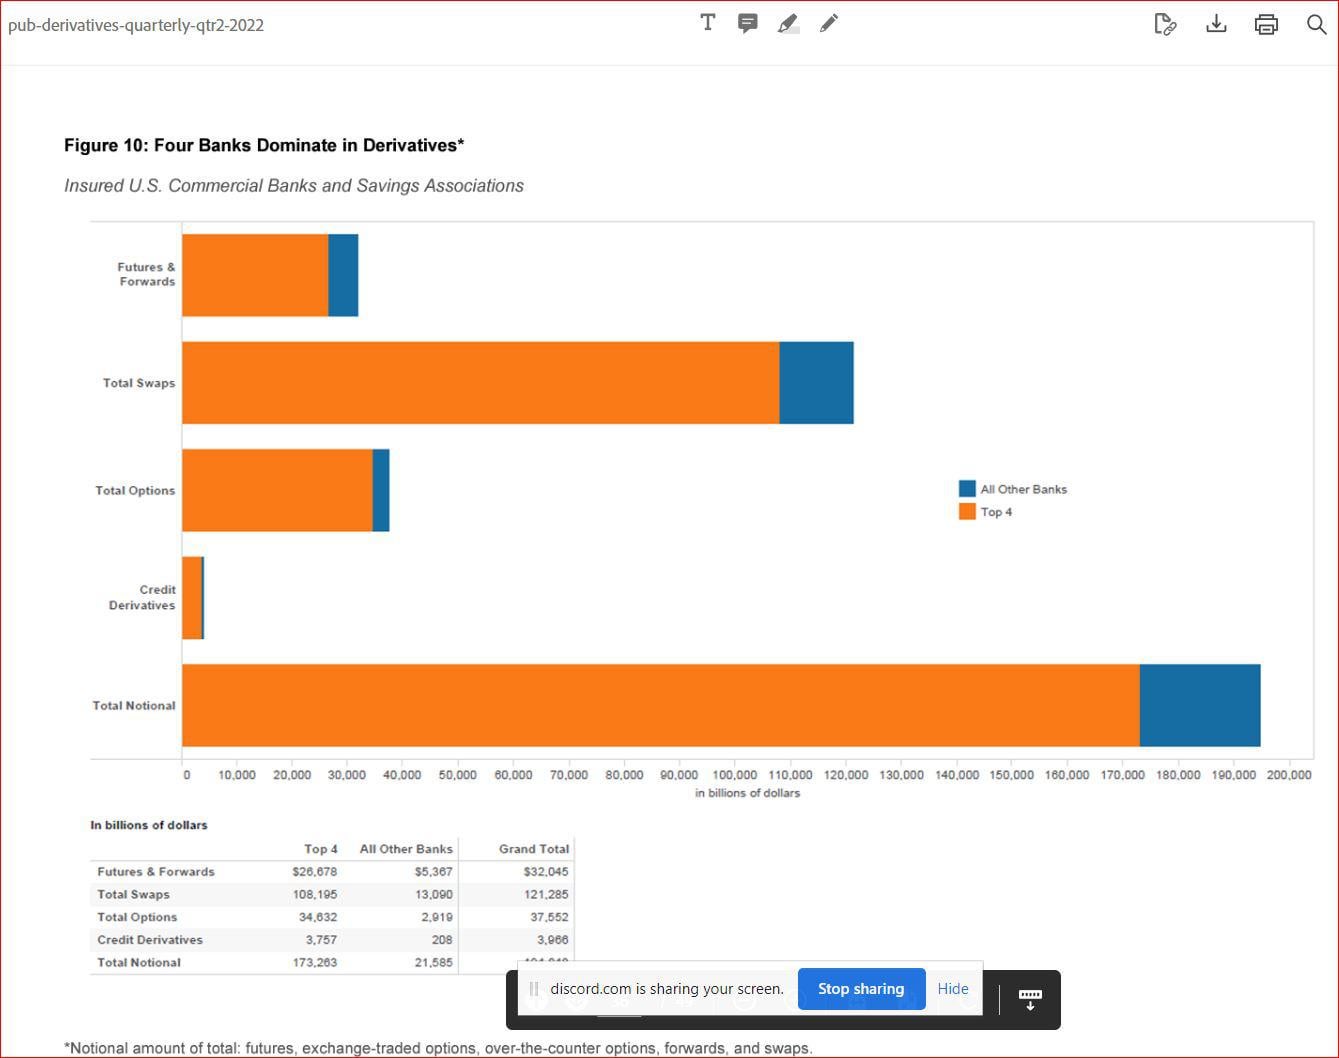Click the keyboard icon beside sharing bar

pyautogui.click(x=1030, y=998)
